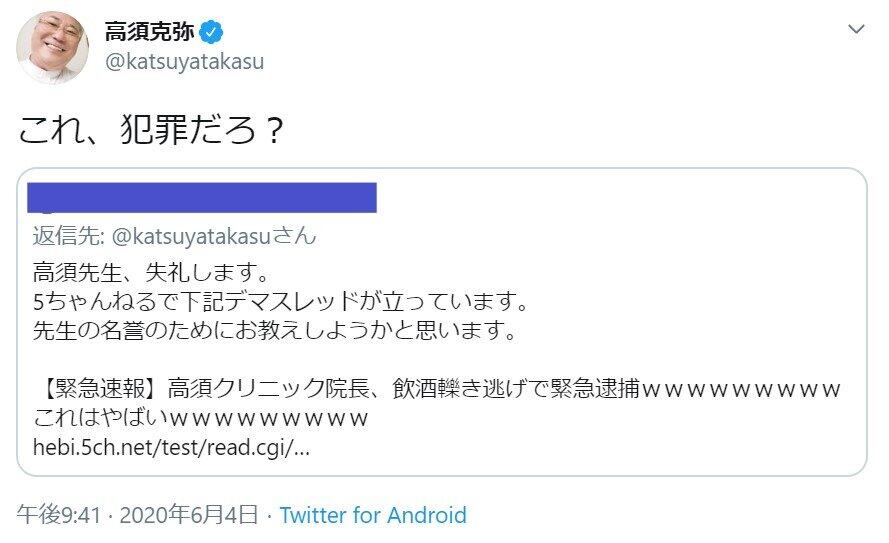Open the hebi.5ch.net/test/read.cgi link

172,447
